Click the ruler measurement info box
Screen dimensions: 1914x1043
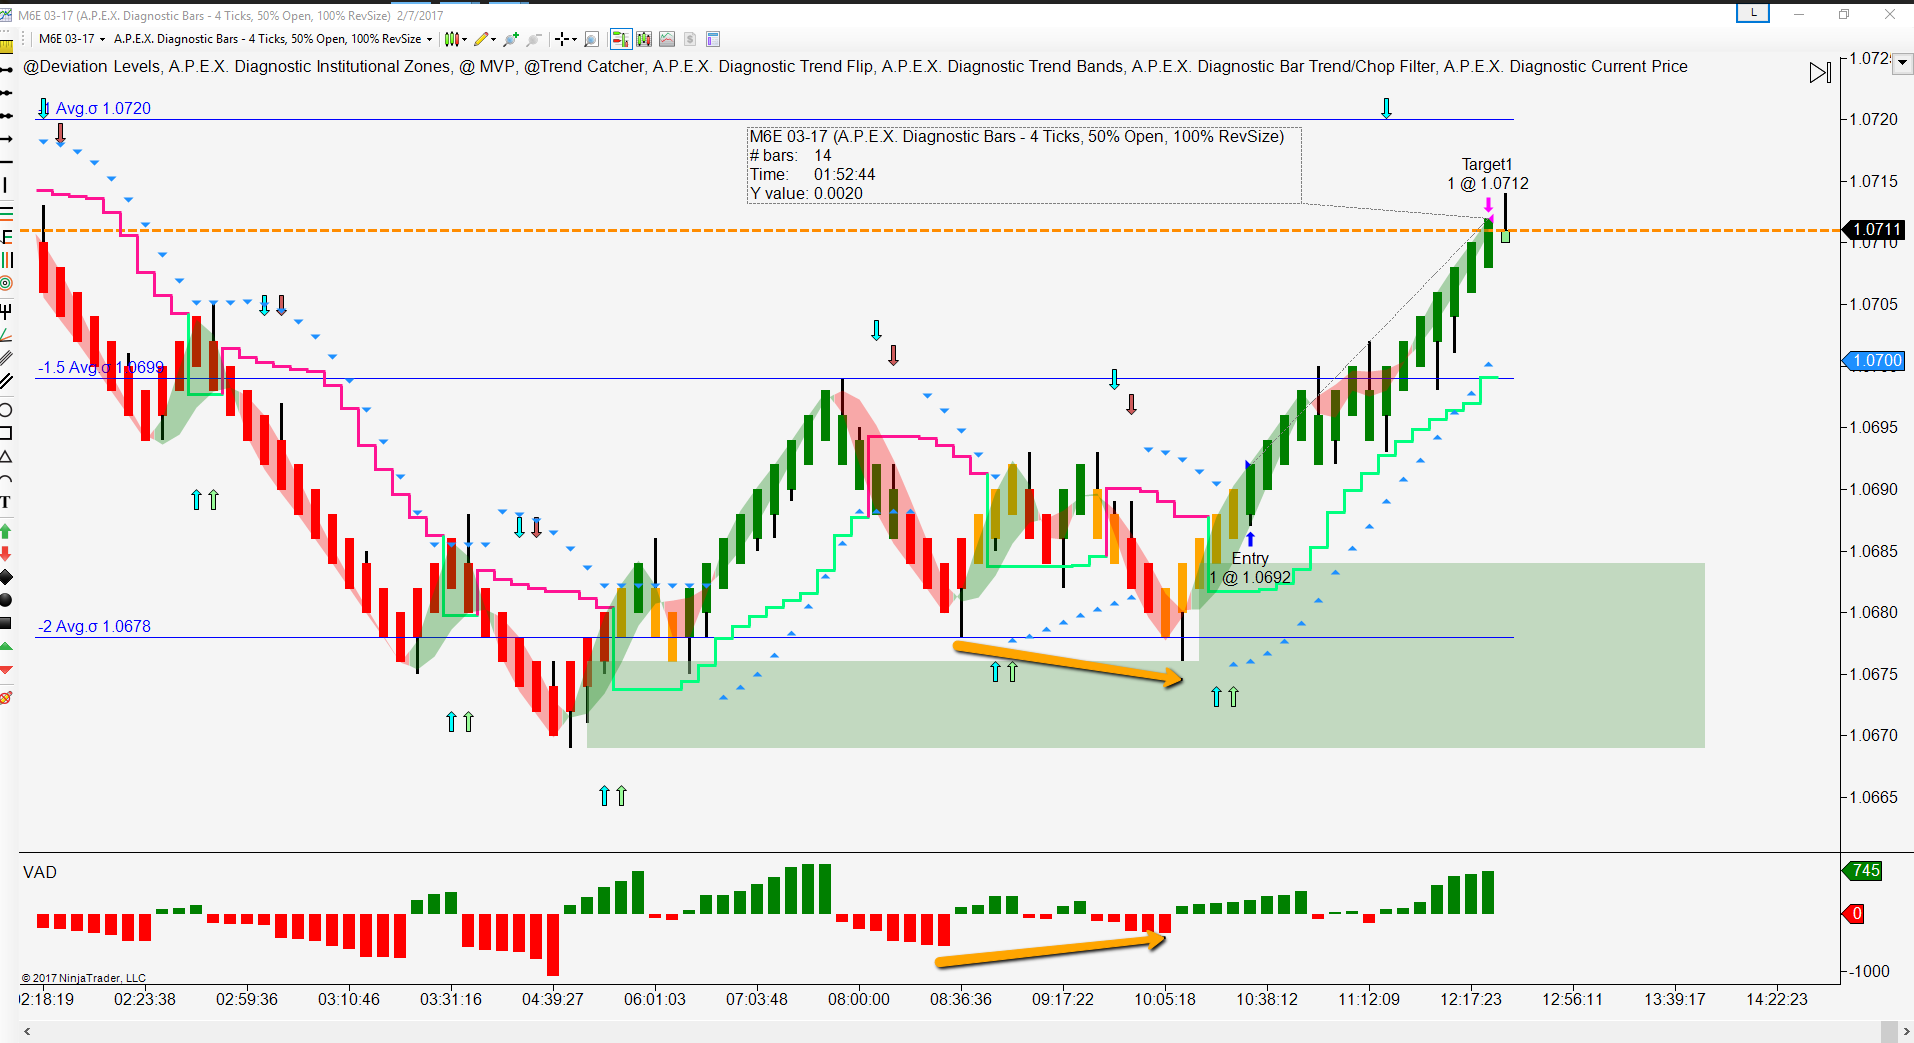[1024, 165]
